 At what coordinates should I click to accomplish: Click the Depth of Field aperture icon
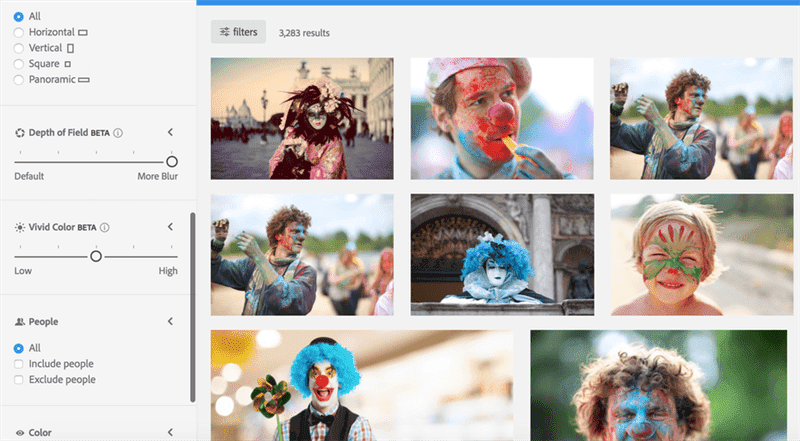[x=20, y=133]
